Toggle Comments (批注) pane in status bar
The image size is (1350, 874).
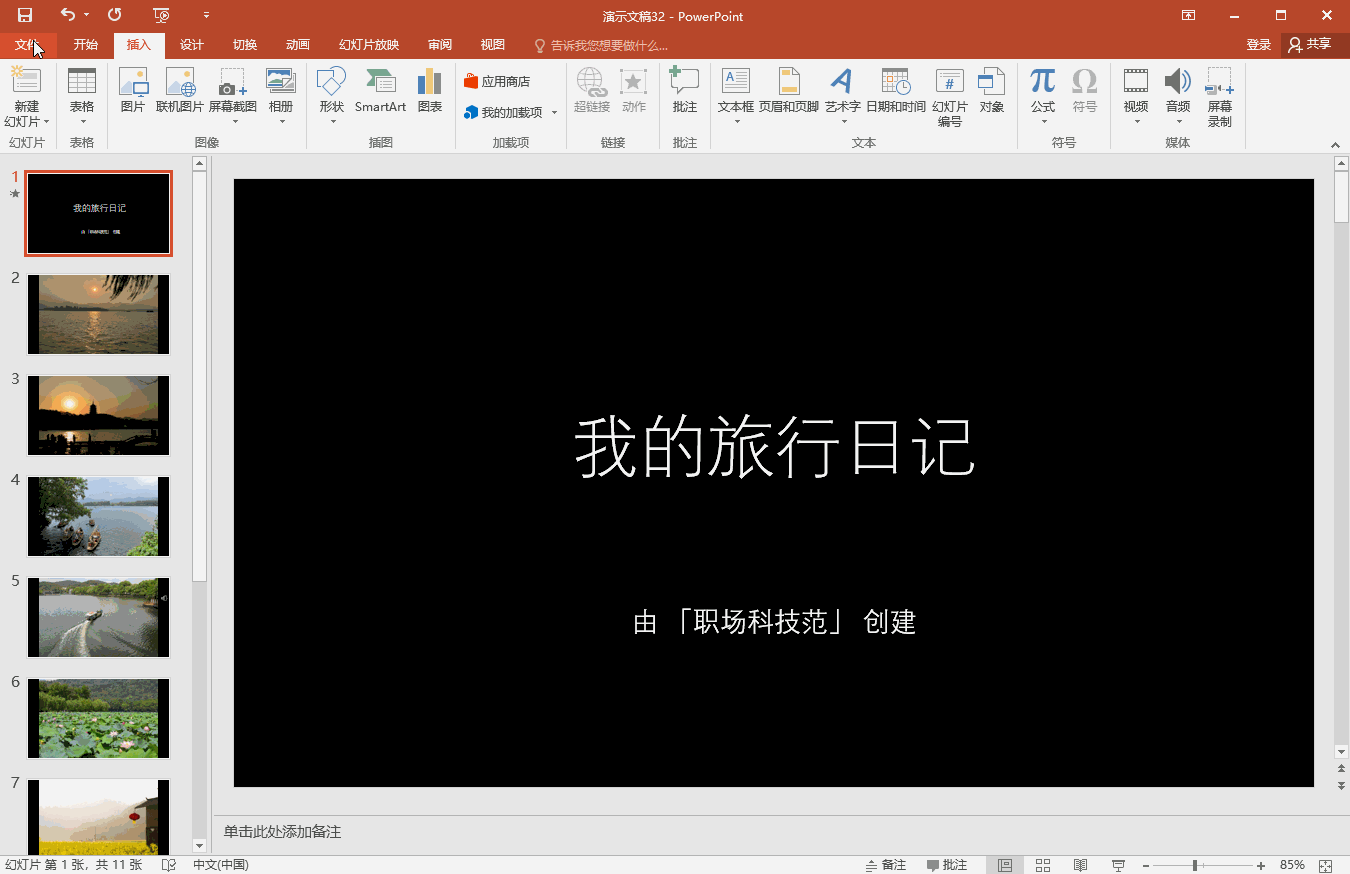(947, 865)
